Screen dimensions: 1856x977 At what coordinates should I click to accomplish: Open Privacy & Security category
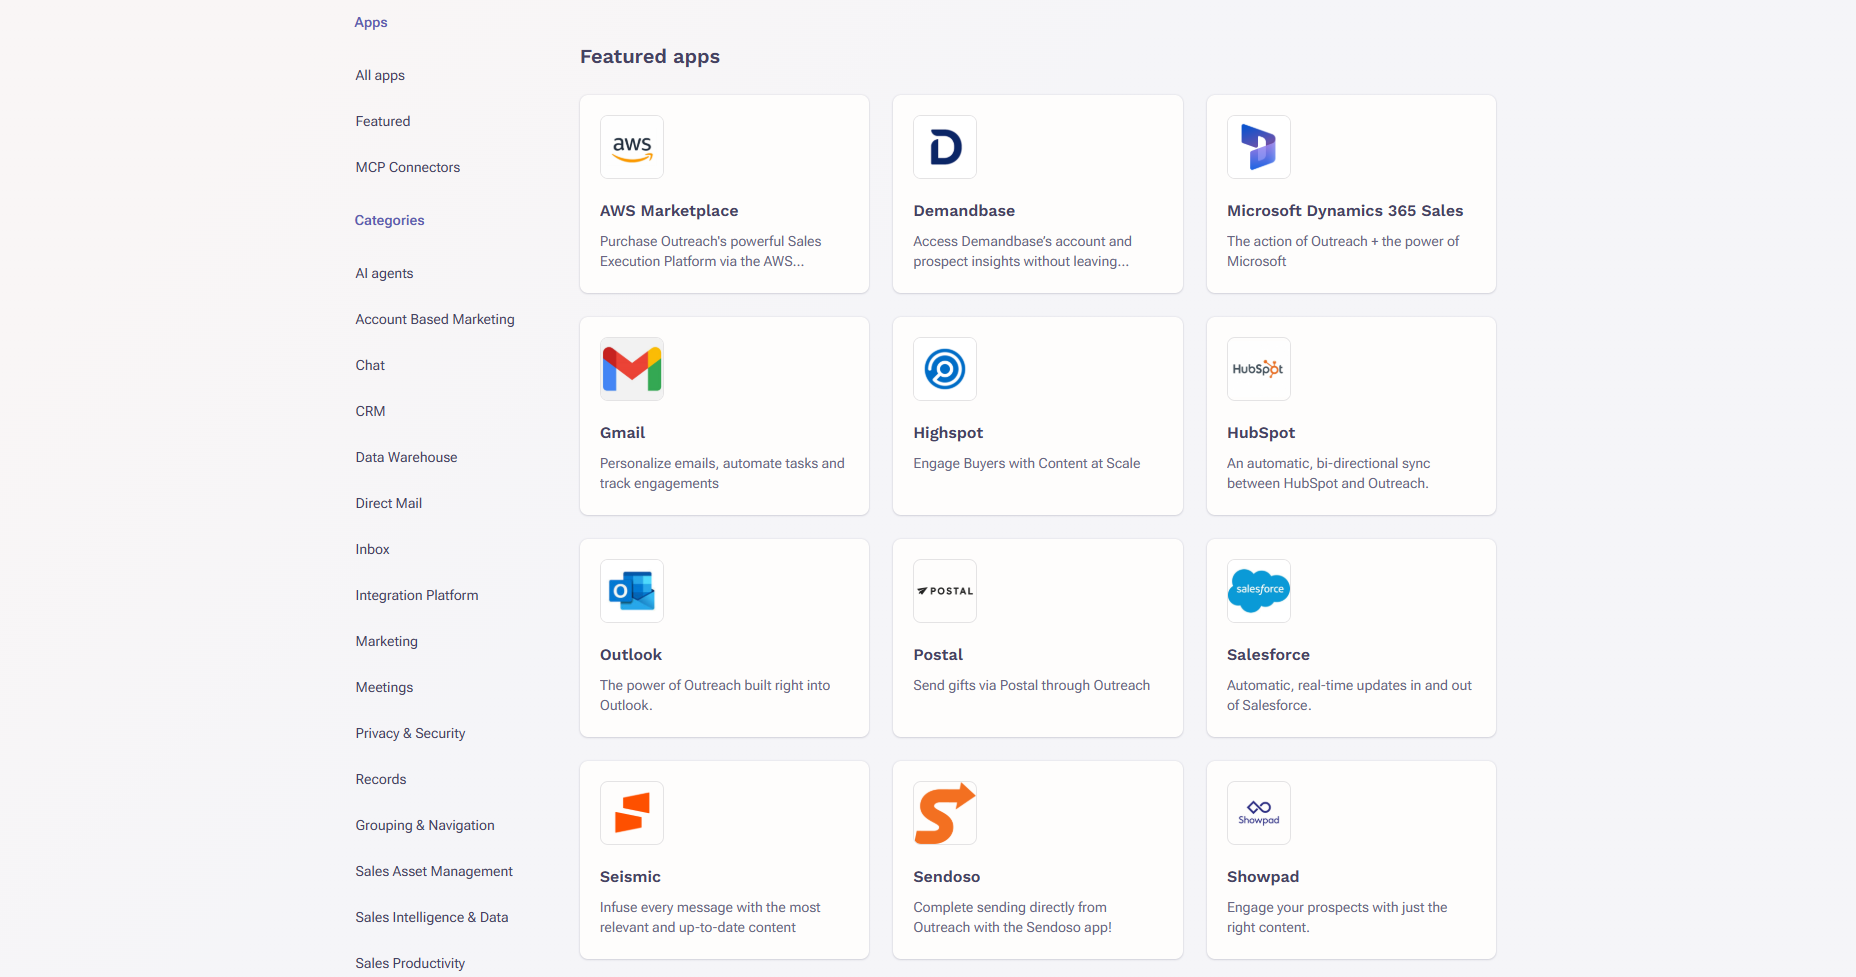[x=410, y=733]
